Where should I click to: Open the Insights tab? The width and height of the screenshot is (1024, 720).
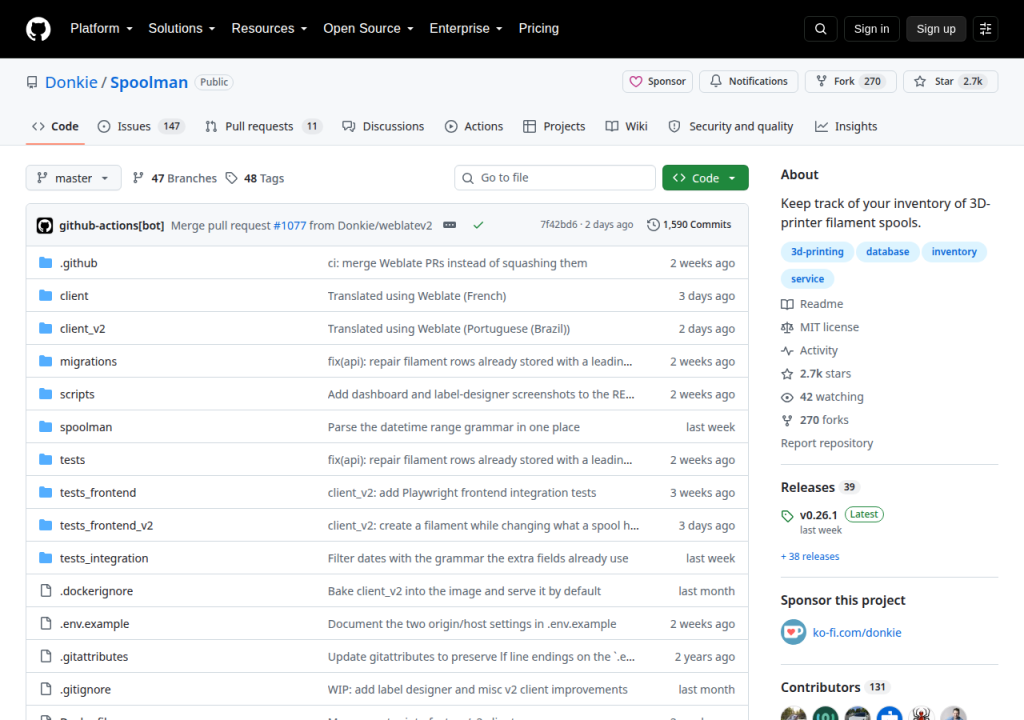click(846, 126)
